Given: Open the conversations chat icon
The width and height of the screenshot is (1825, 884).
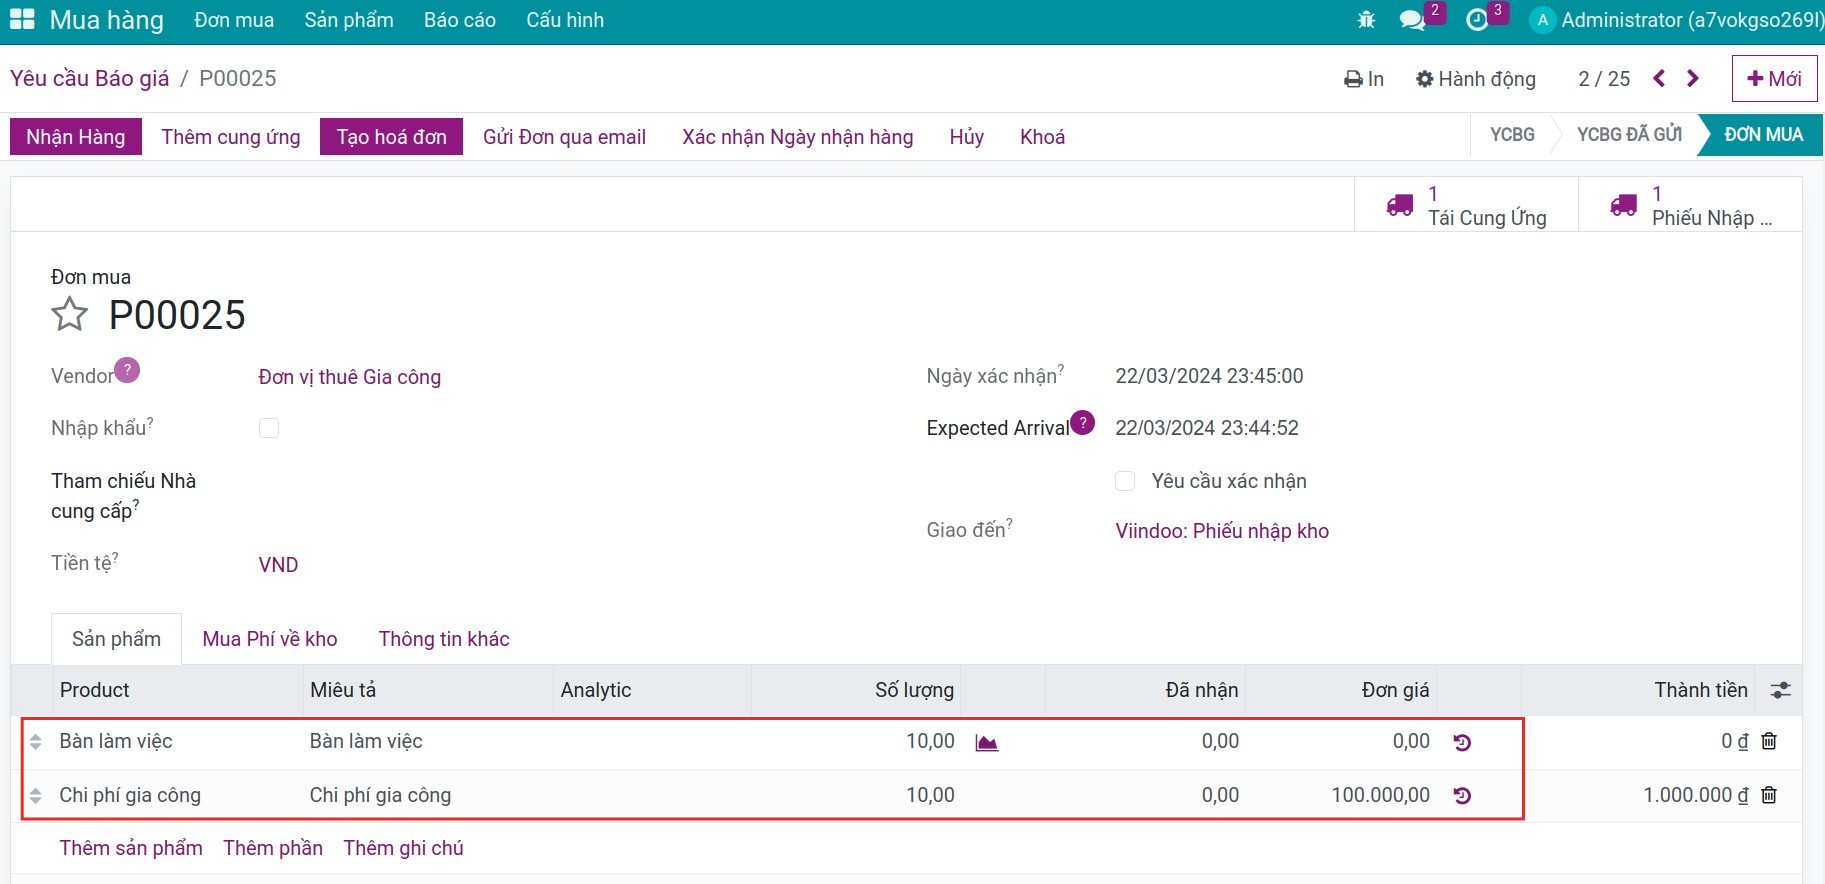Looking at the screenshot, I should [1412, 20].
